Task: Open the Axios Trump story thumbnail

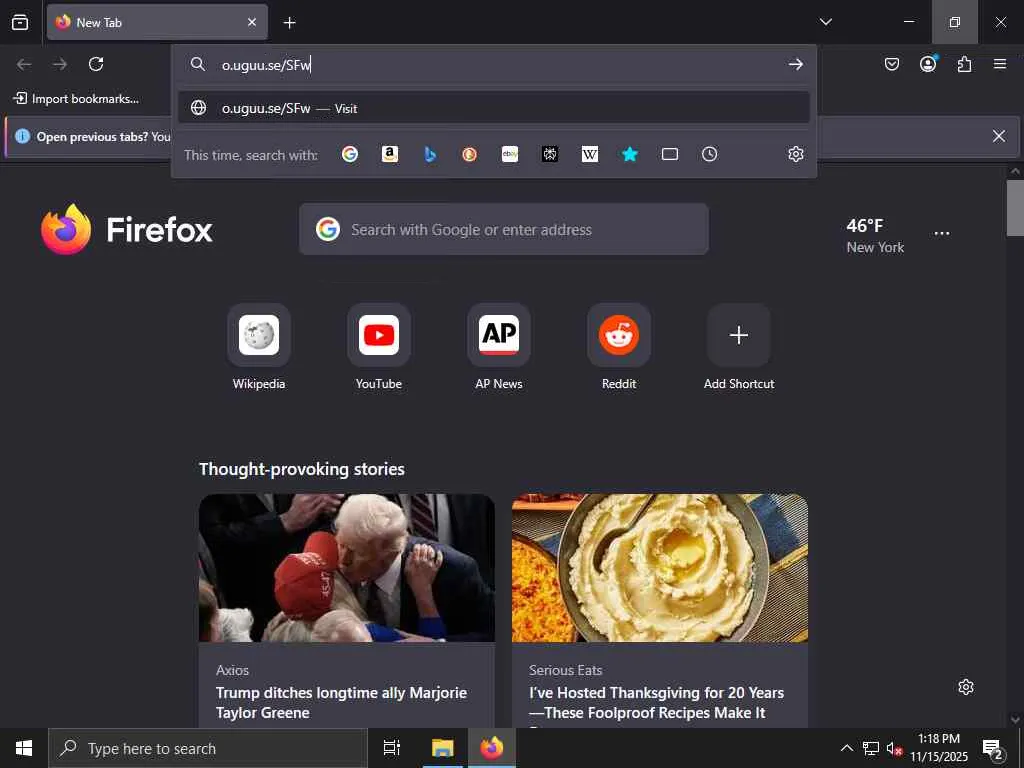Action: 347,568
